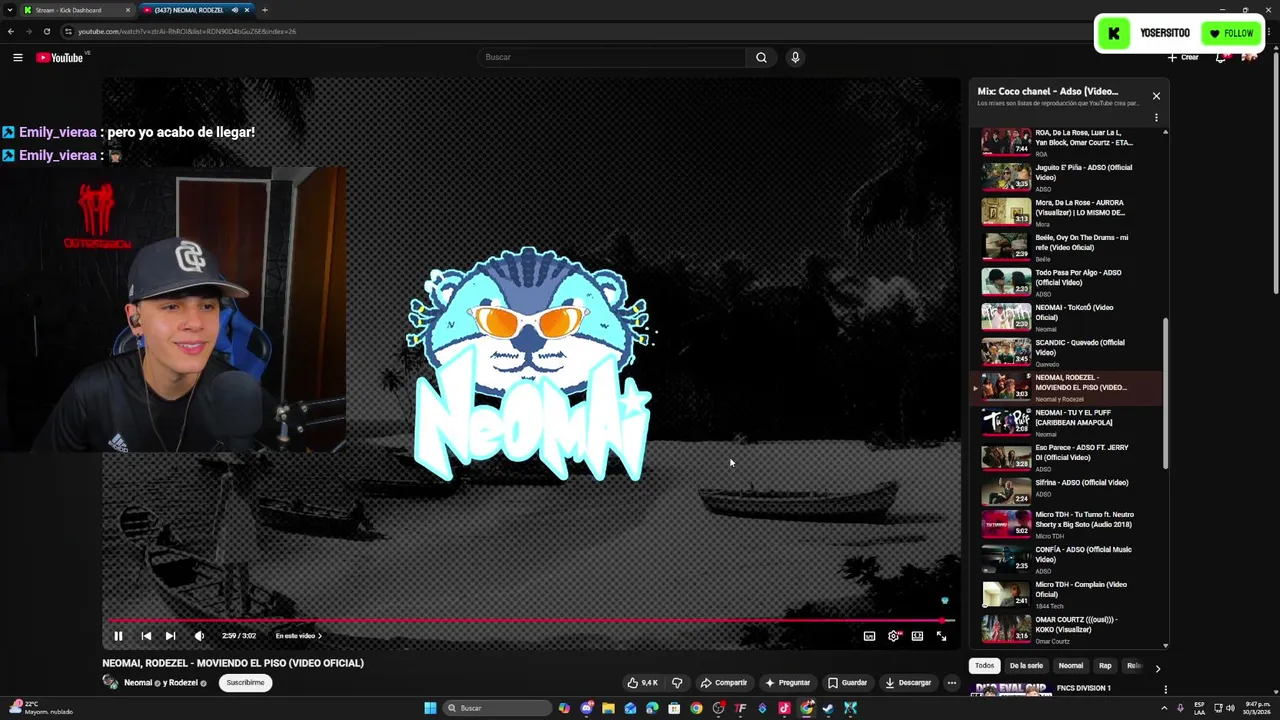Open options for FNCS DIVISION 1 video
This screenshot has width=1280, height=720.
click(1165, 689)
